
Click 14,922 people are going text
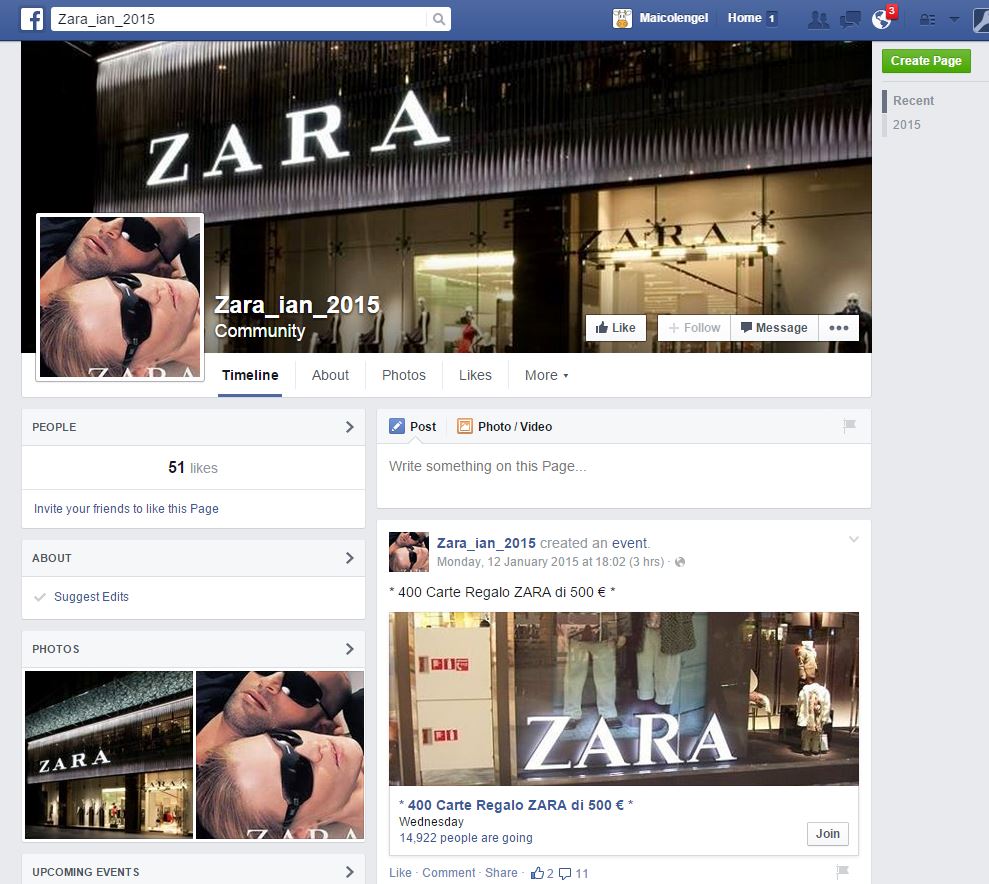tap(465, 838)
